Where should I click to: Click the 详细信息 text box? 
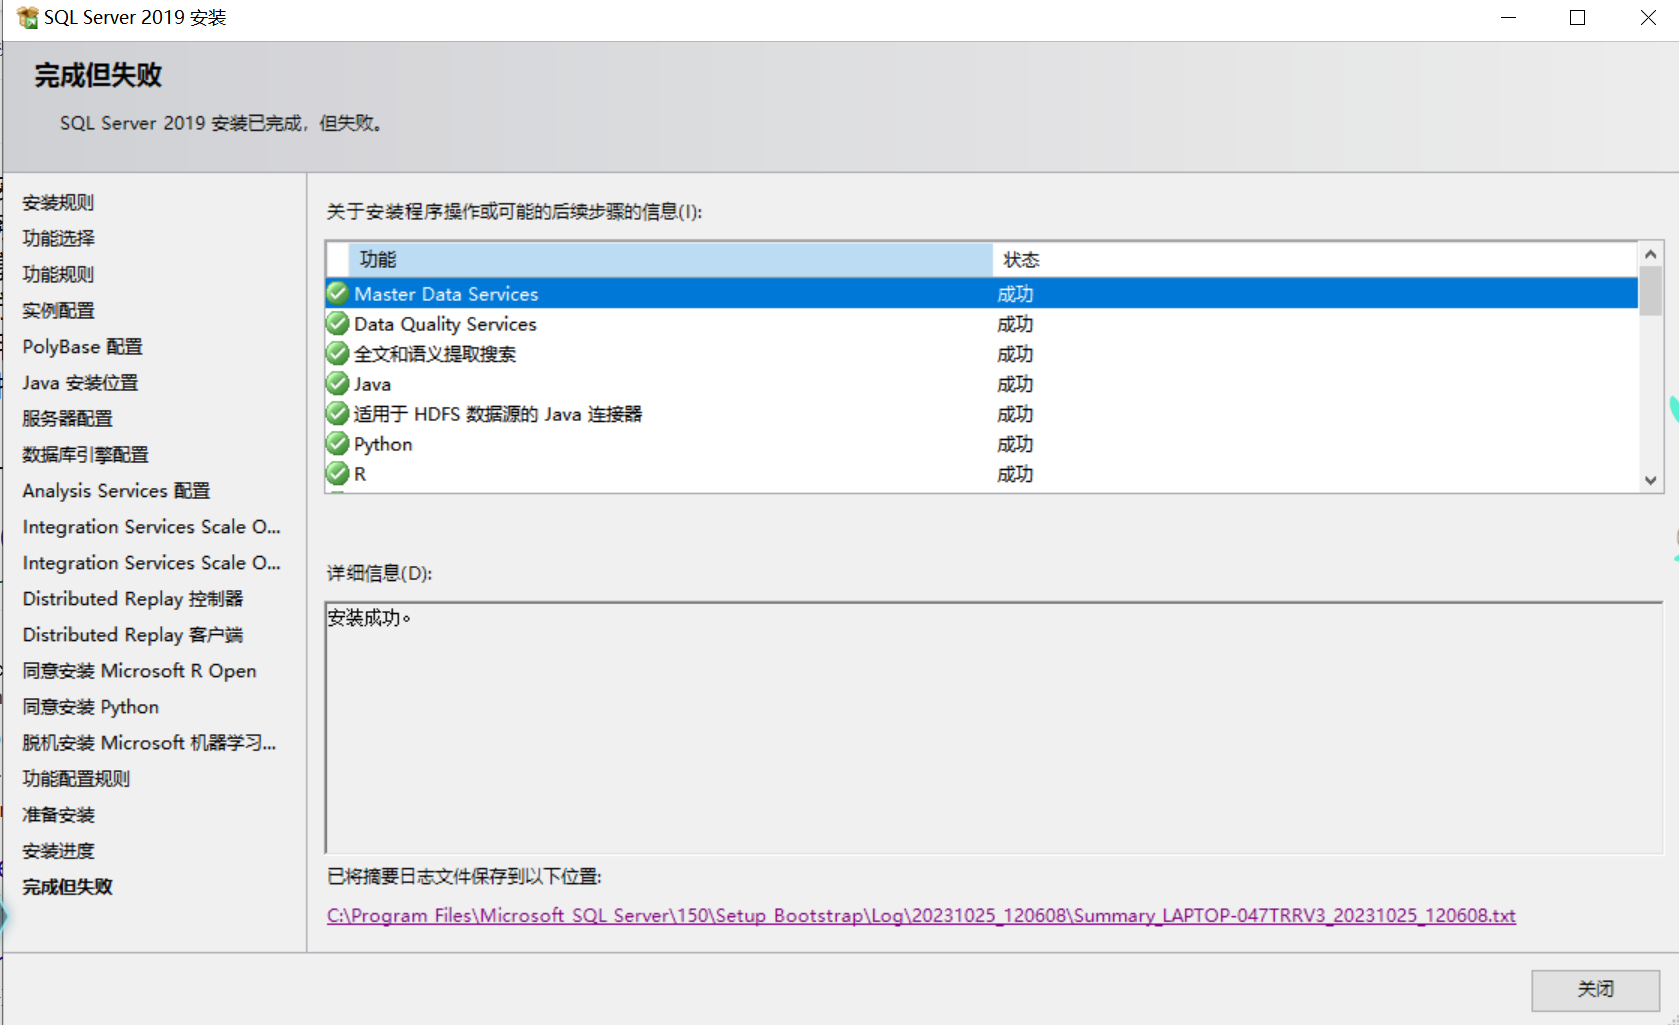pyautogui.click(x=992, y=728)
